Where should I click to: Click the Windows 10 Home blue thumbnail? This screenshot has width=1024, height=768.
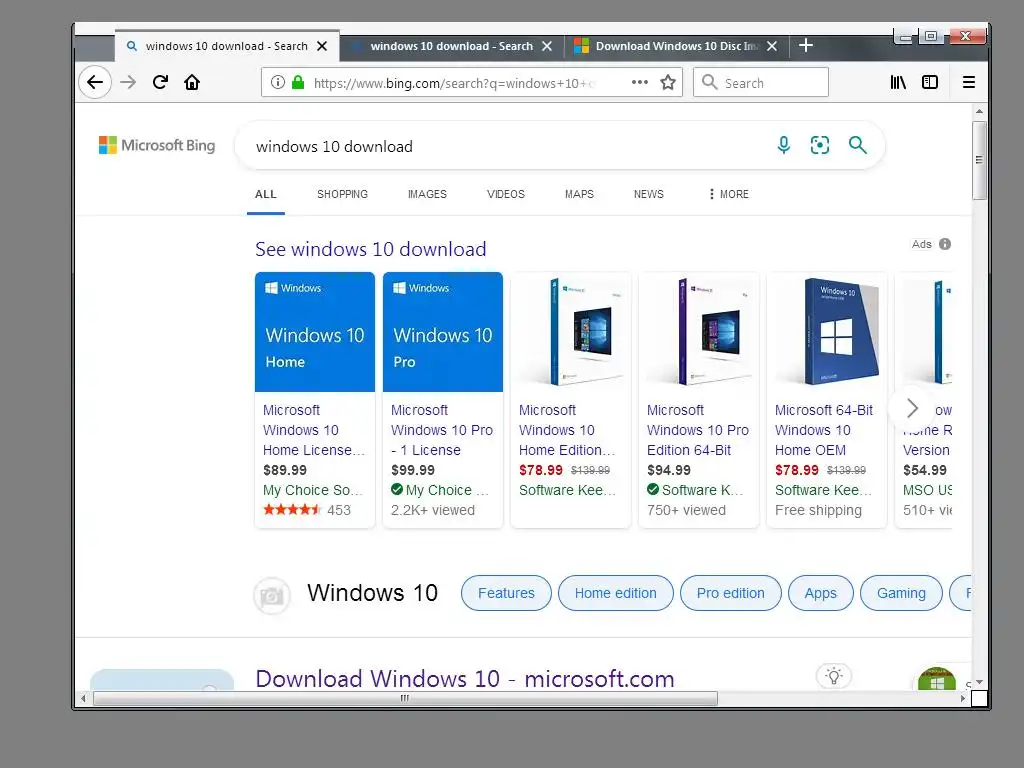(315, 332)
